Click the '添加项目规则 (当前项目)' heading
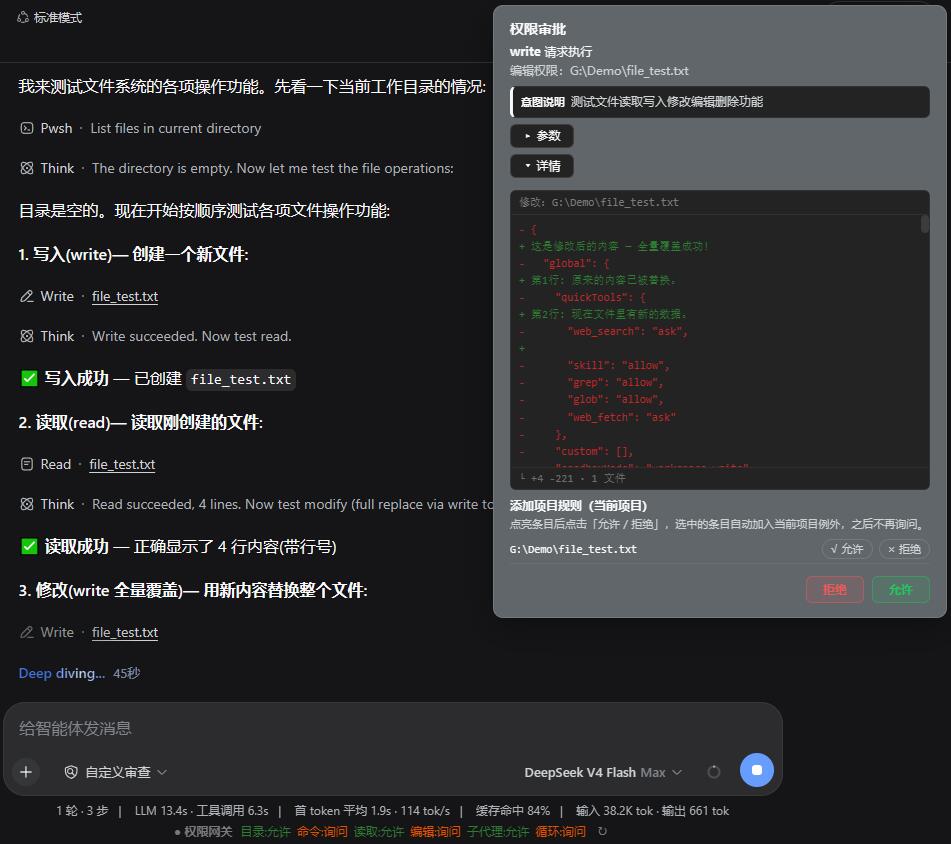This screenshot has height=844, width=951. point(578,506)
